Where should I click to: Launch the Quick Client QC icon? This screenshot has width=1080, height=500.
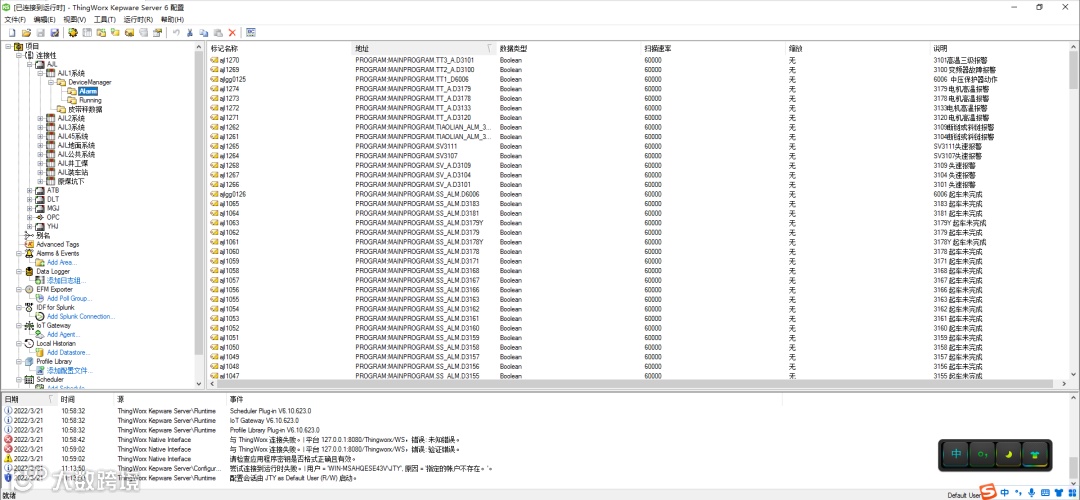point(251,32)
